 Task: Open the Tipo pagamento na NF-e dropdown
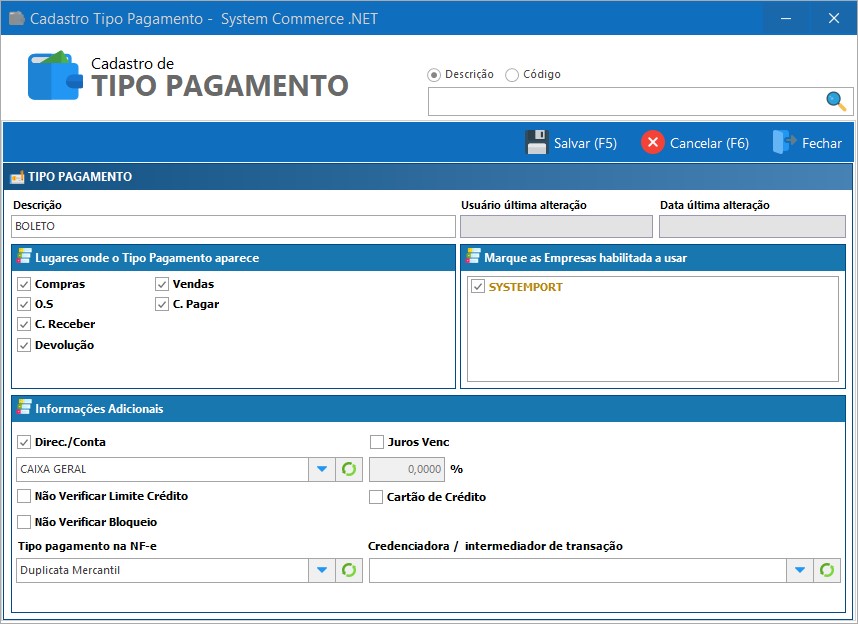click(x=321, y=569)
